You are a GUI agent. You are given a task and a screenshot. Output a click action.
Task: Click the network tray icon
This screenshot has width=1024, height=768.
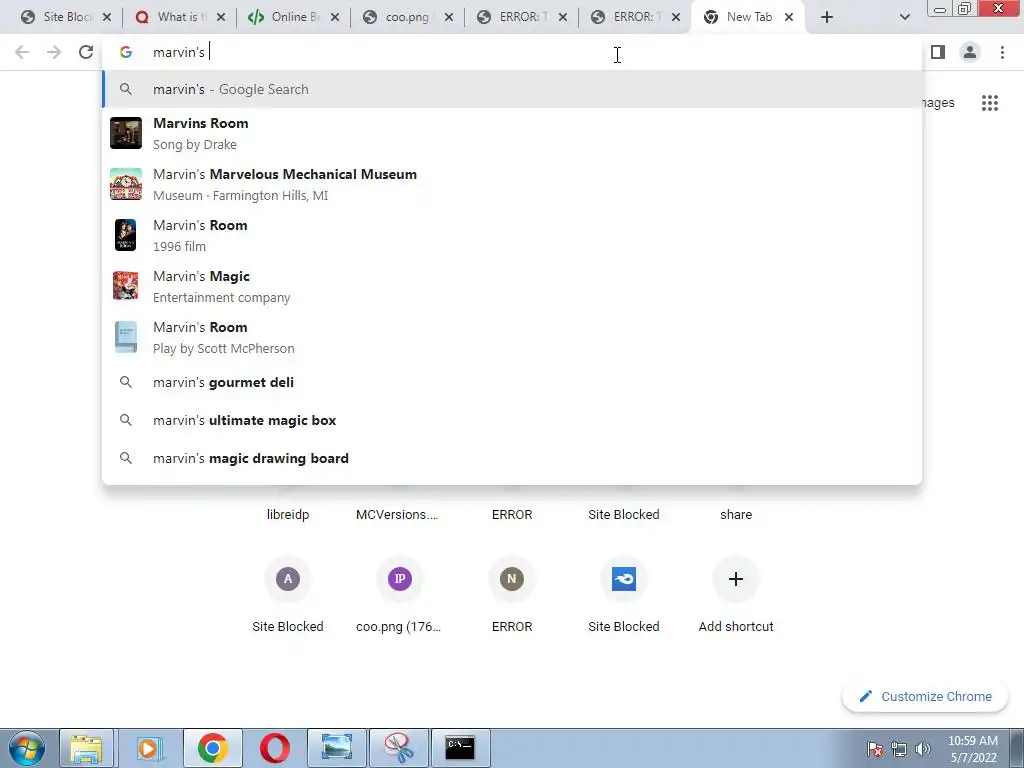[899, 749]
